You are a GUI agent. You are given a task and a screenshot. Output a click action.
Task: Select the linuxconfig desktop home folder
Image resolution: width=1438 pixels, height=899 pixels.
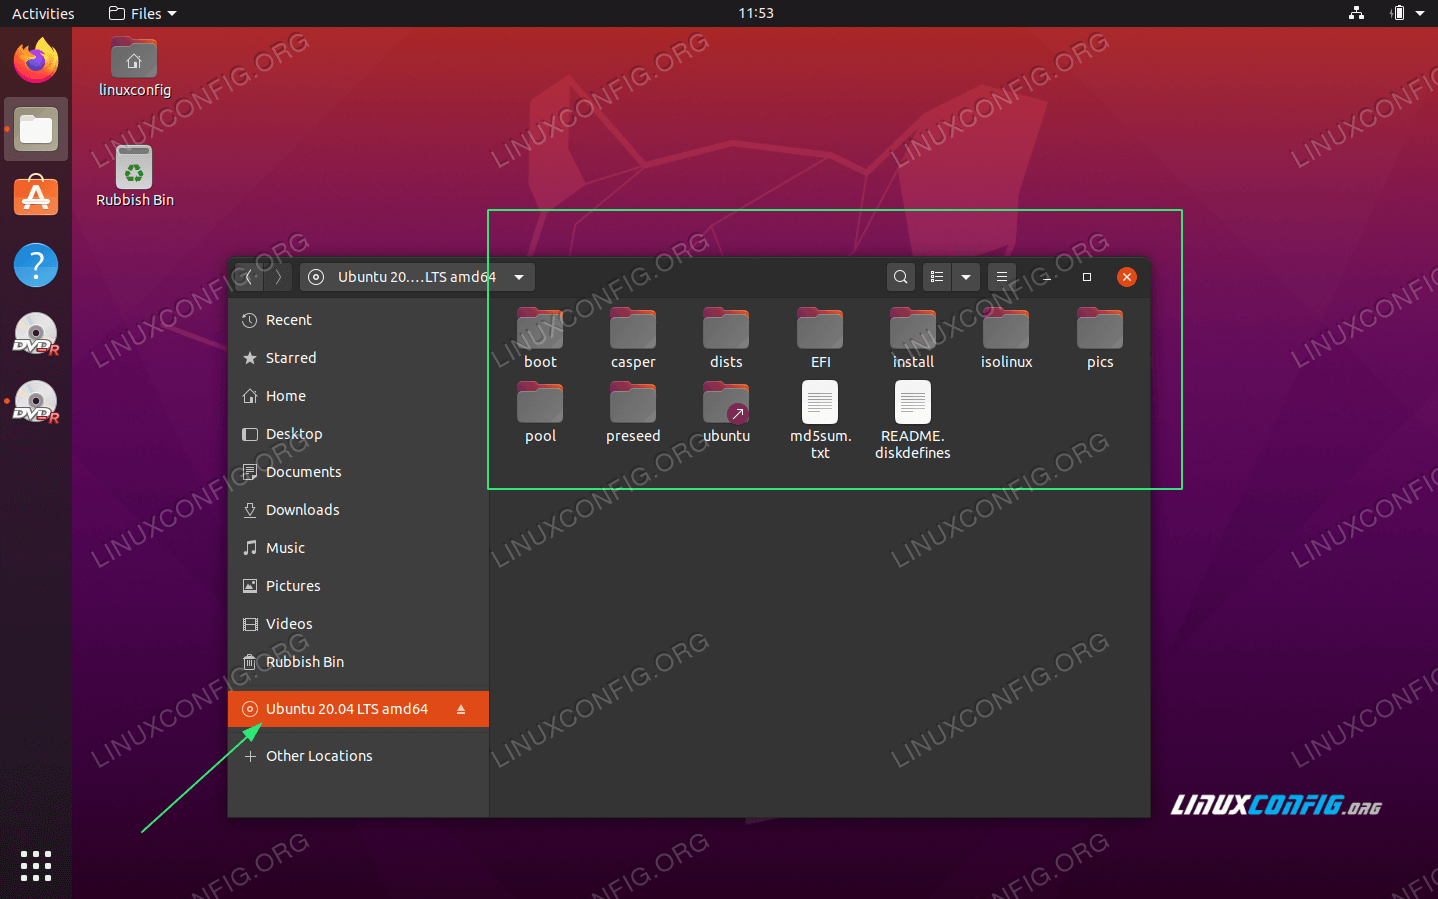click(134, 67)
